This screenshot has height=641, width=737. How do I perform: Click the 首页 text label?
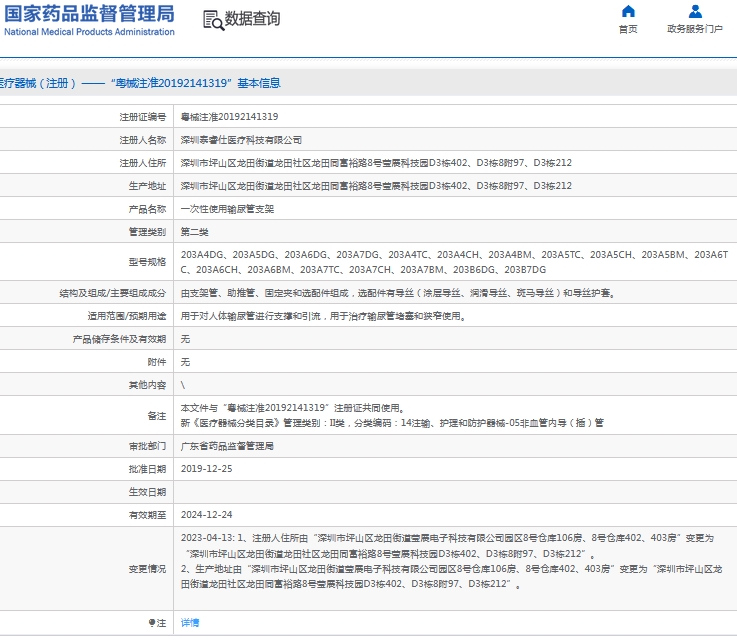coord(628,29)
